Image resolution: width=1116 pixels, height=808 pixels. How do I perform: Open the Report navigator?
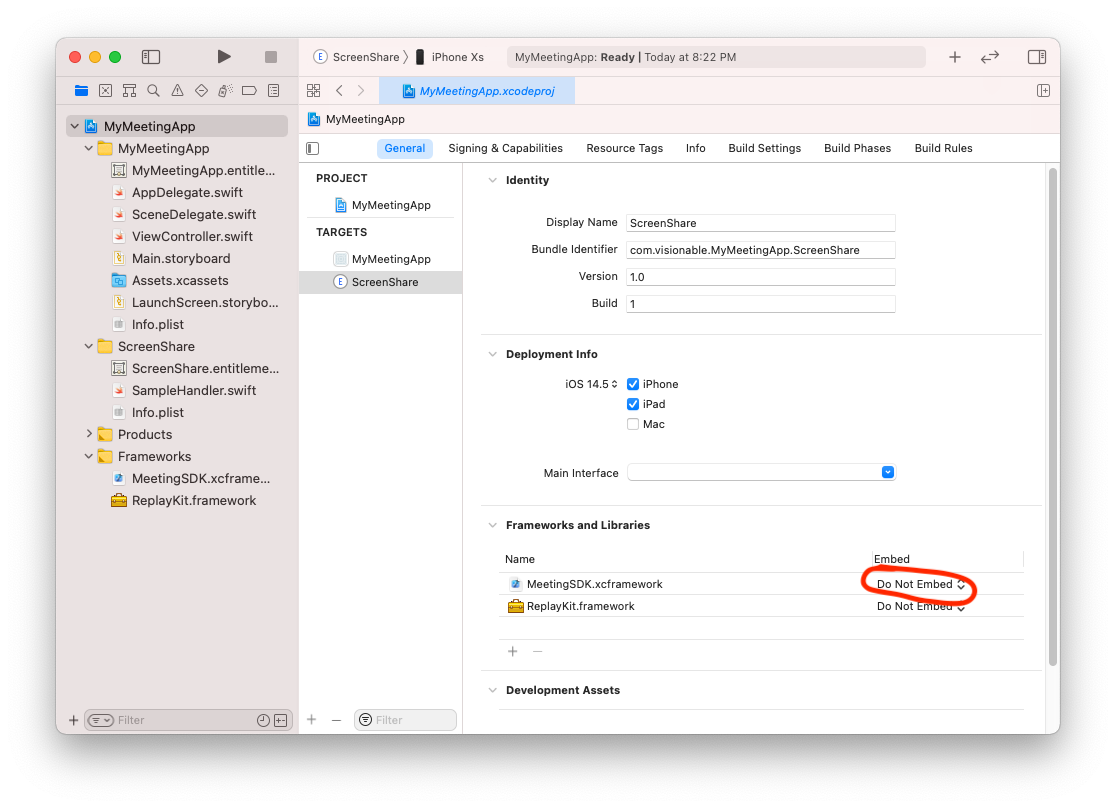coord(273,90)
